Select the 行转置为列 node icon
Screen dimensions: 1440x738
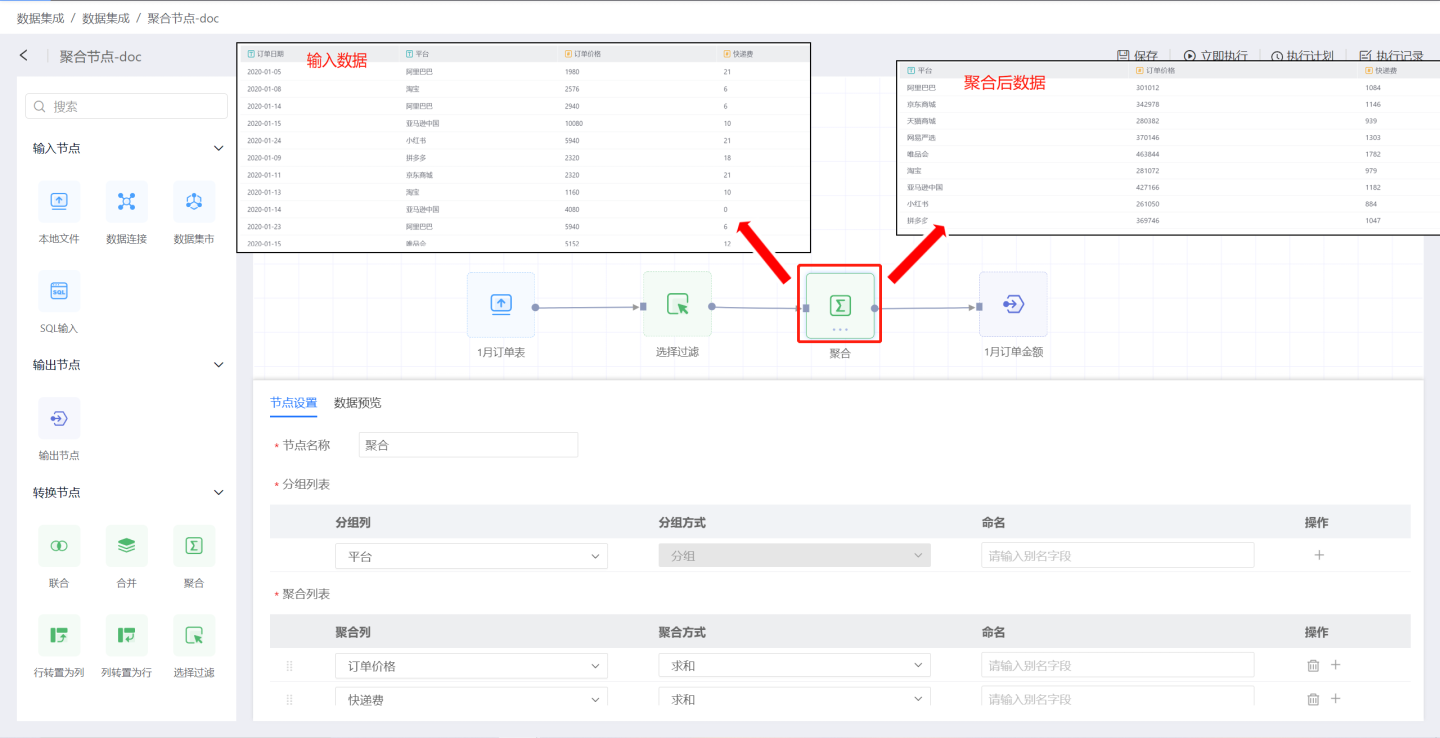coord(59,635)
